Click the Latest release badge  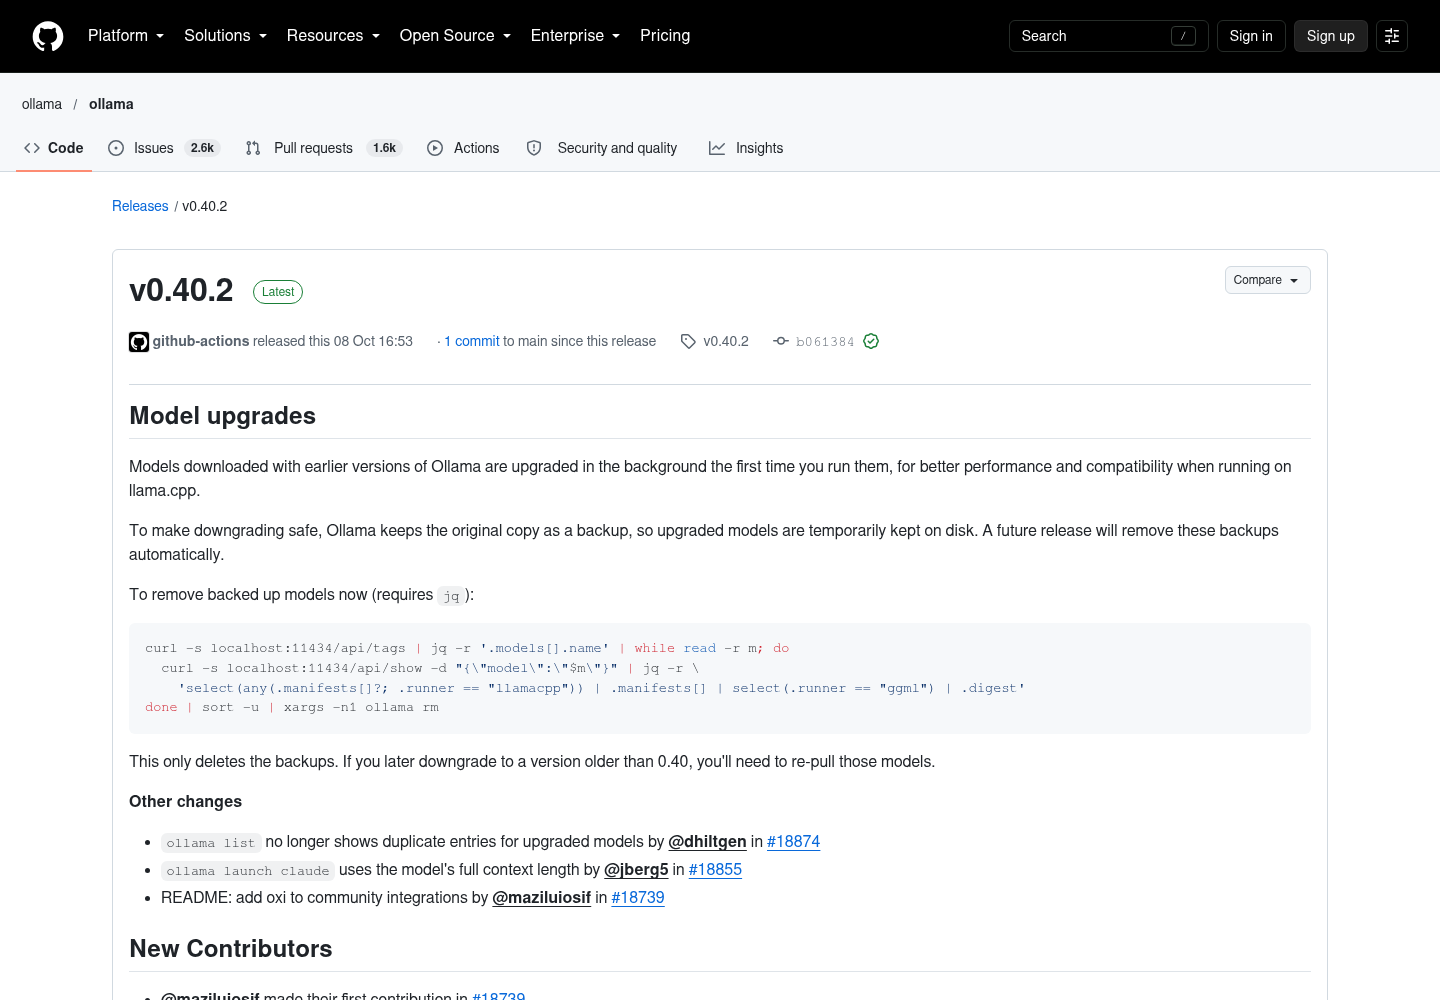(x=278, y=292)
